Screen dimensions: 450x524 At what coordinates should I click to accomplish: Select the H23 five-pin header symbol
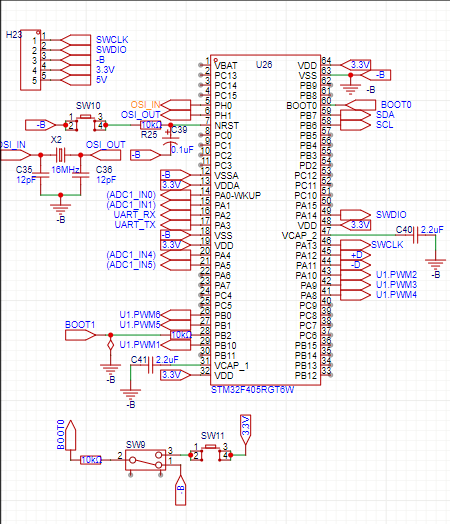30,60
